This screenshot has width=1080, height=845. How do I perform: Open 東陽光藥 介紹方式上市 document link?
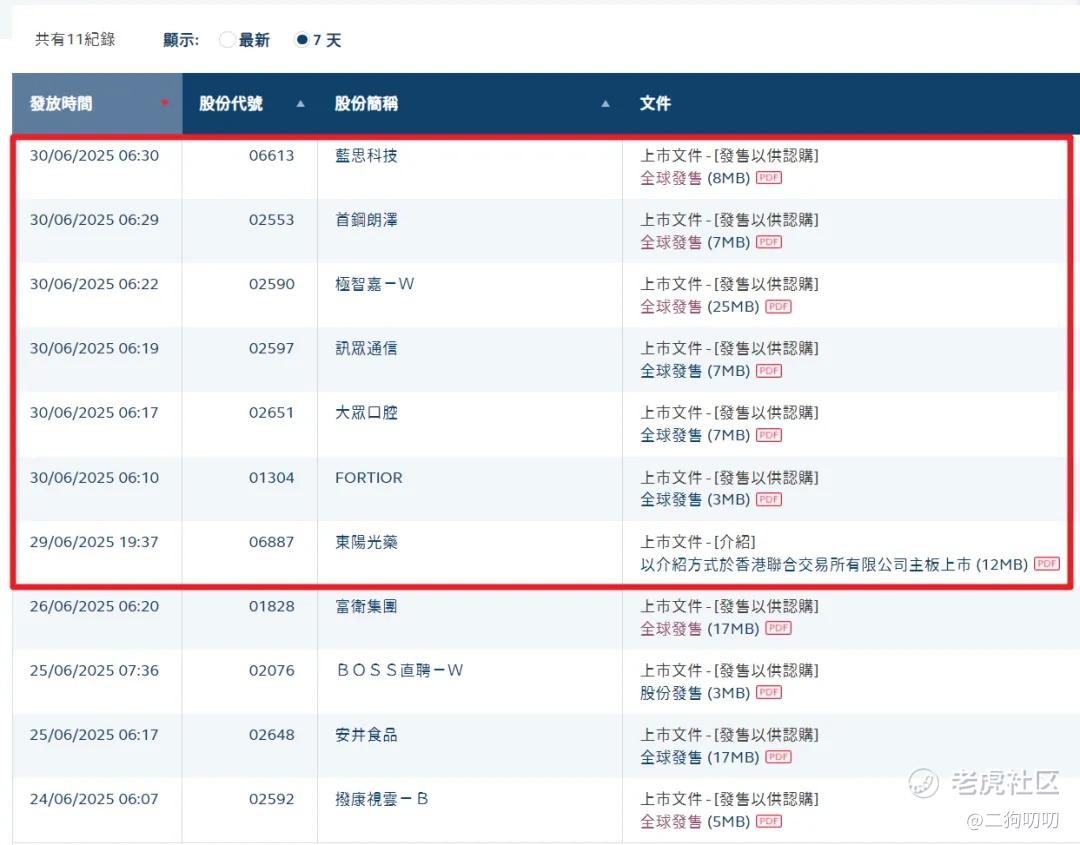coord(834,565)
